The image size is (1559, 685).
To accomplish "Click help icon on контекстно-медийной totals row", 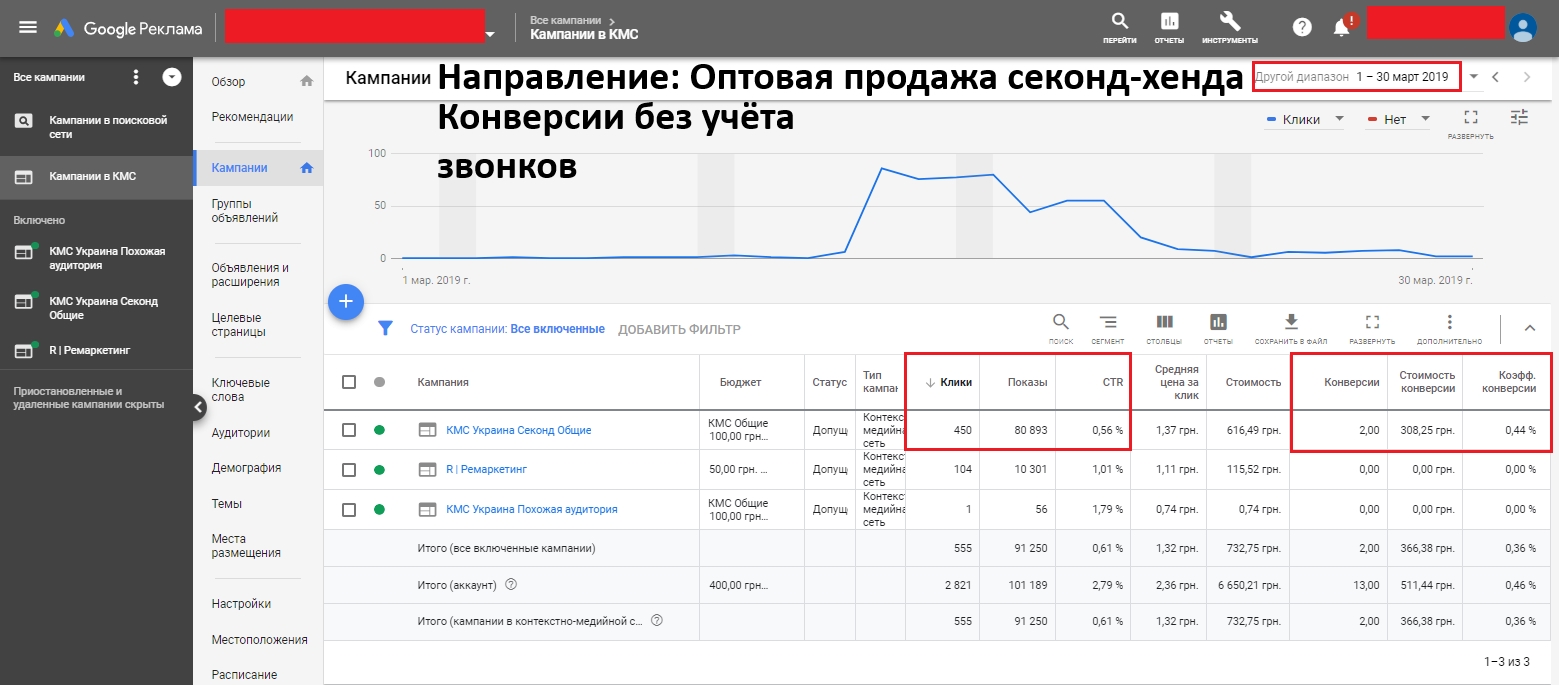I will coord(657,620).
